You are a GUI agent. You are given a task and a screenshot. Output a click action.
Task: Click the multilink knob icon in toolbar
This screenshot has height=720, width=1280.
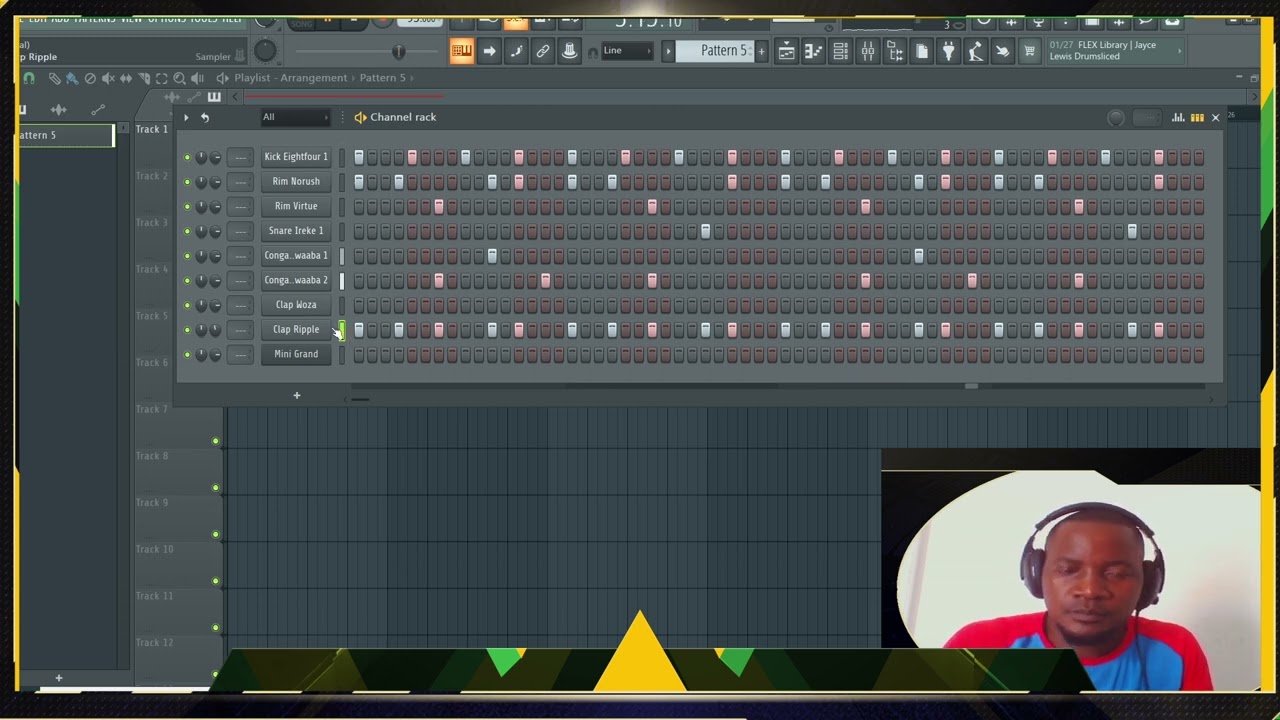point(570,51)
